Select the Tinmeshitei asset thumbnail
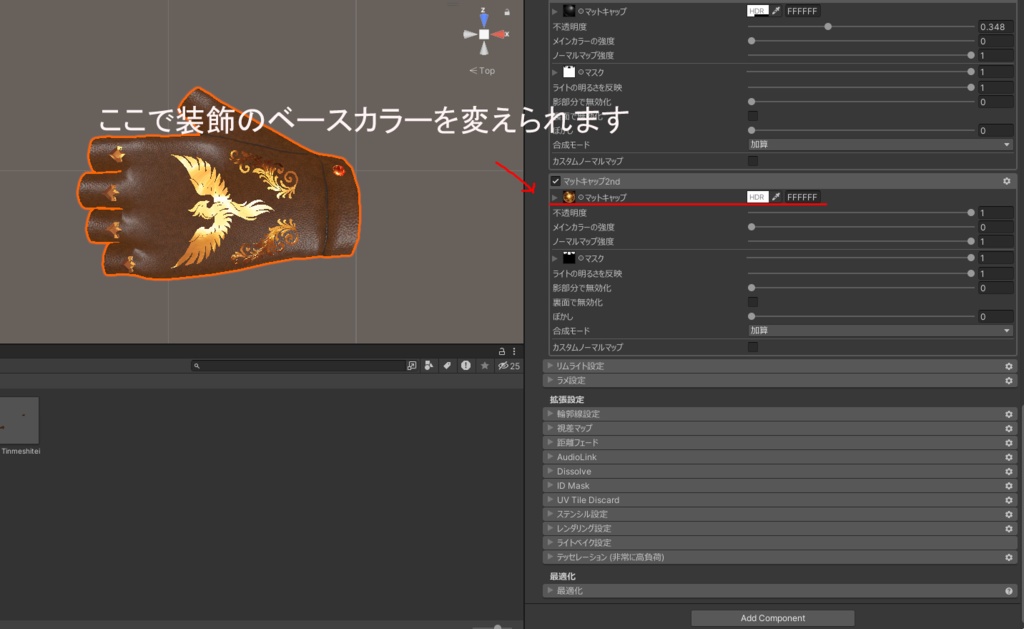 19,421
